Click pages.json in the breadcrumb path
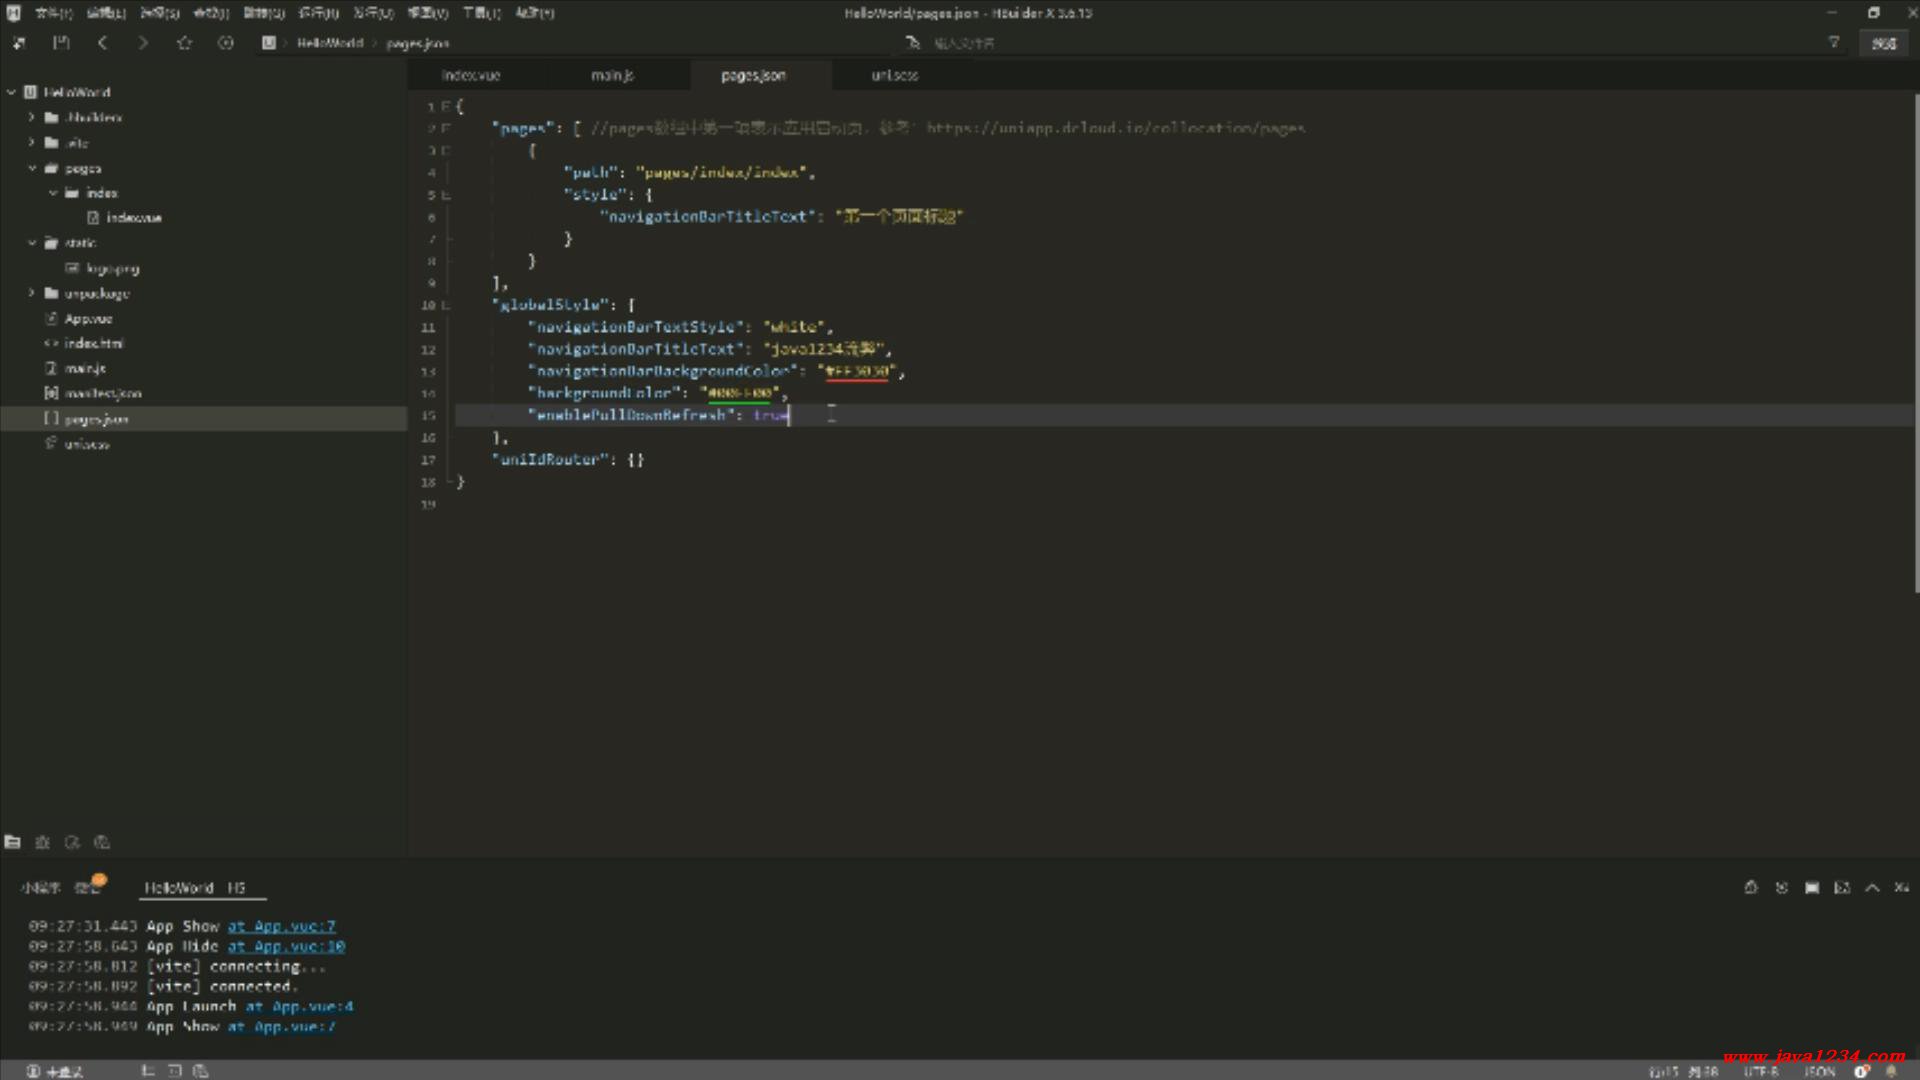Screen dimensions: 1920x1080 point(418,43)
